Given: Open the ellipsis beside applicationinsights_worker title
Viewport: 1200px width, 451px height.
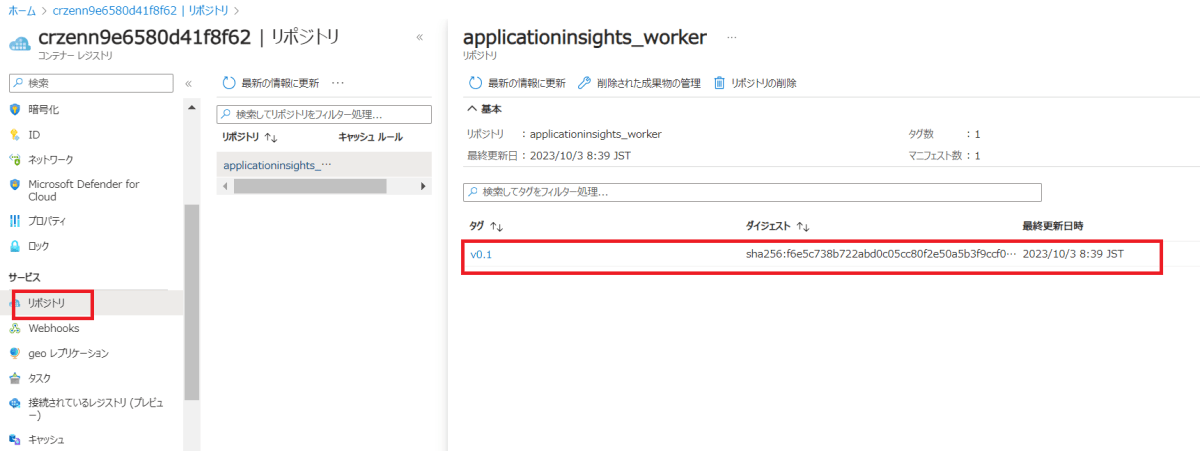Looking at the screenshot, I should click(x=732, y=36).
